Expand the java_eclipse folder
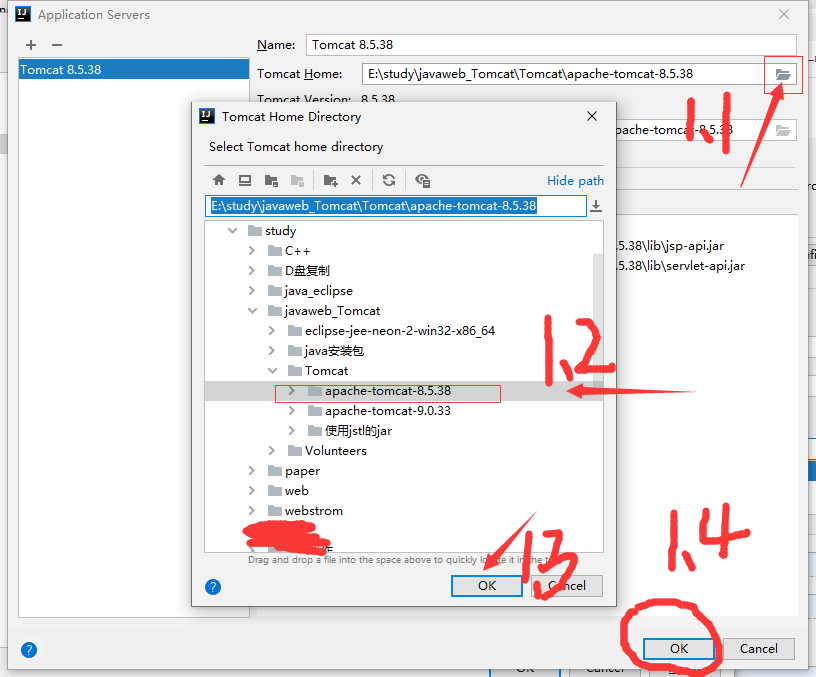Screen dimensions: 816x677 [252, 290]
